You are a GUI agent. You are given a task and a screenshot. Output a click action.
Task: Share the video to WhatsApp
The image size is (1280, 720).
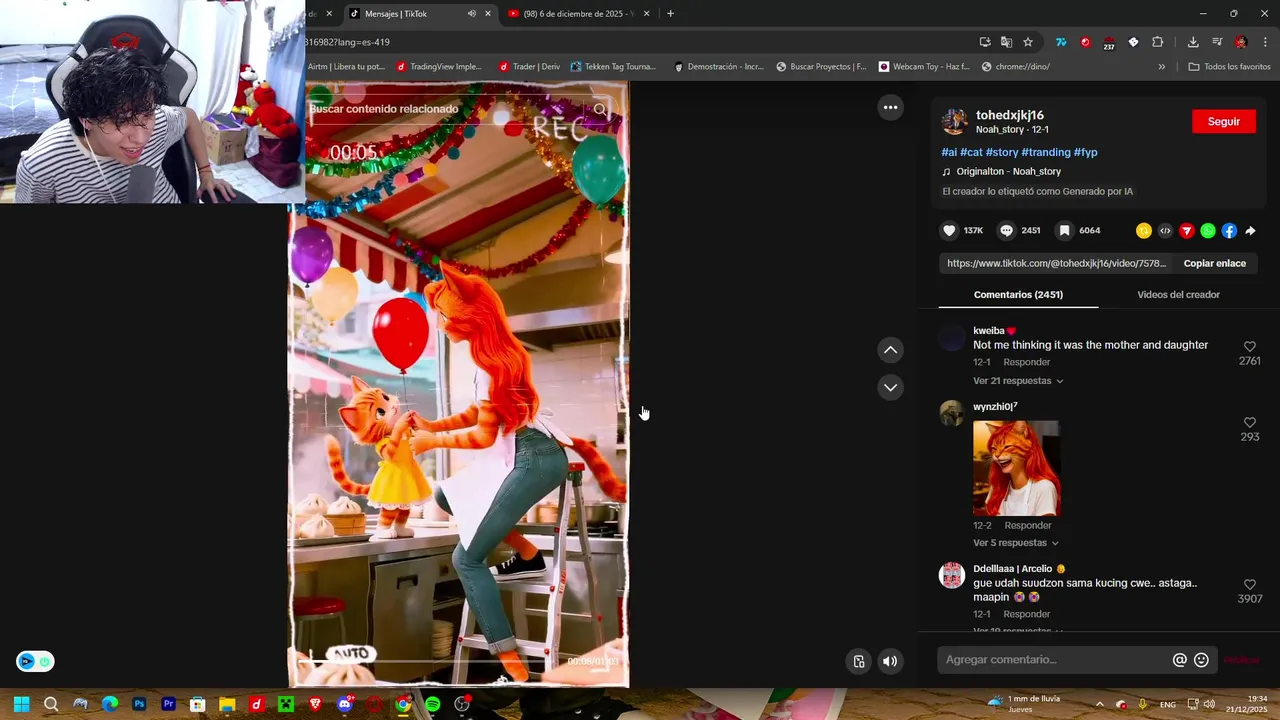[1208, 231]
